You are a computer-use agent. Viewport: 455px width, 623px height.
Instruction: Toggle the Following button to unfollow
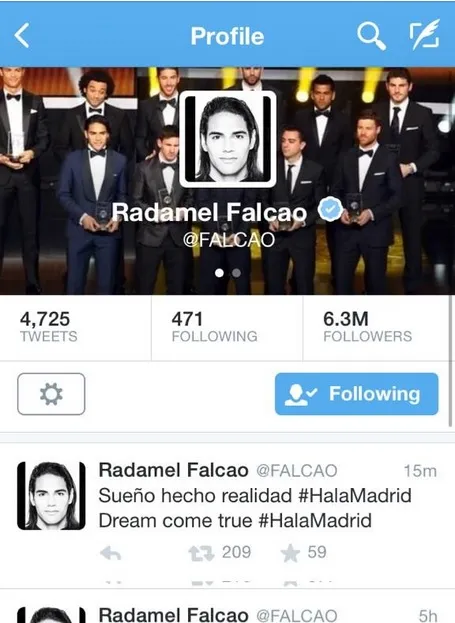356,394
